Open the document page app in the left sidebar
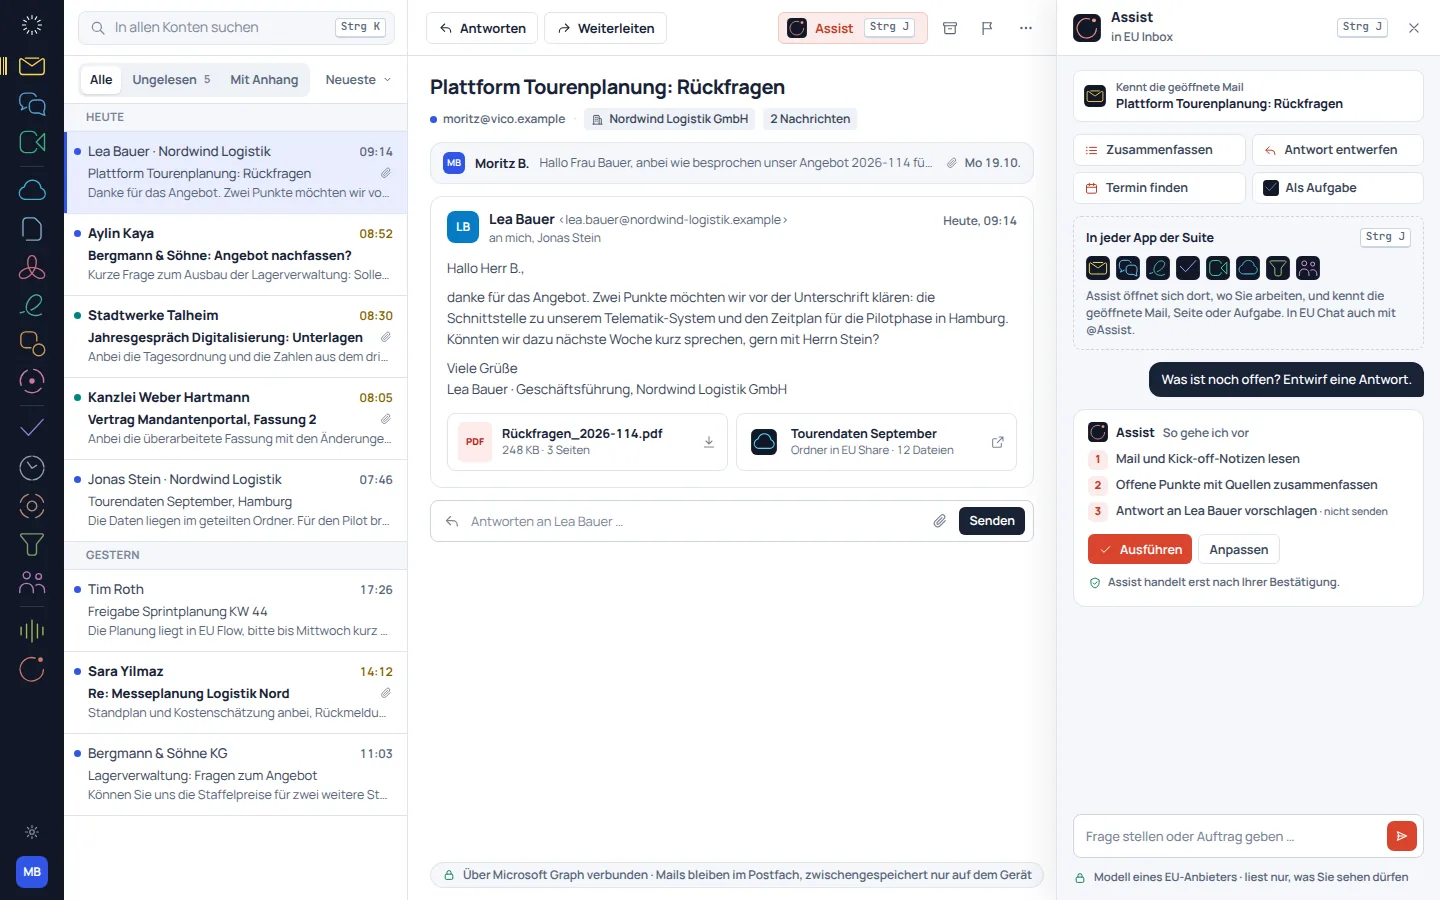The height and width of the screenshot is (900, 1440). (x=32, y=228)
